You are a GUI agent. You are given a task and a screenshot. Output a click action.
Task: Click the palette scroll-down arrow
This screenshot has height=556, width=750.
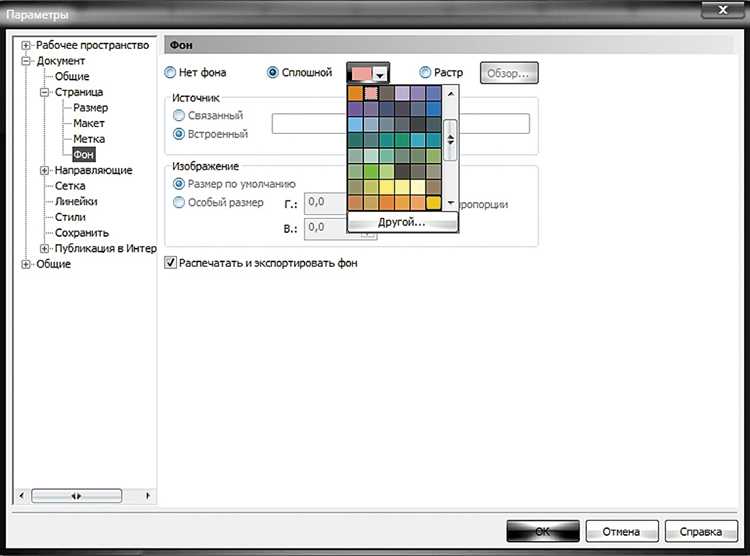pos(451,203)
